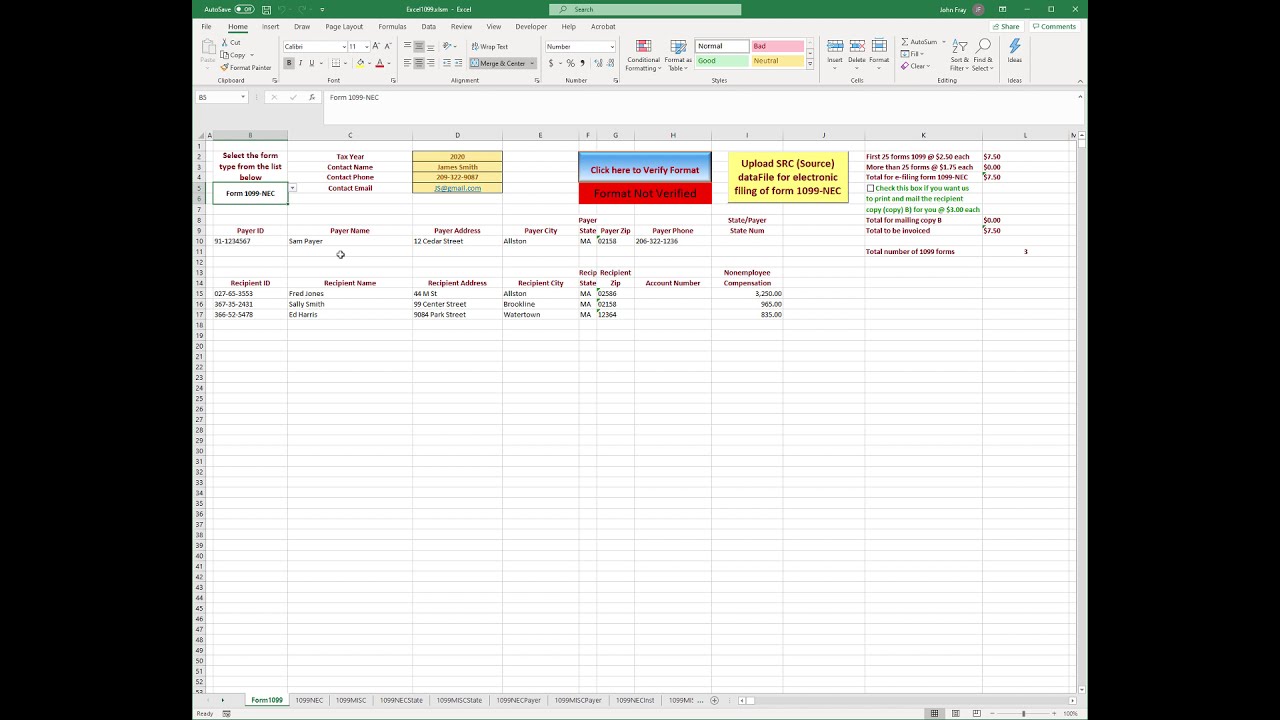
Task: Click the horizontal scrollbar at bottom
Action: click(x=905, y=700)
